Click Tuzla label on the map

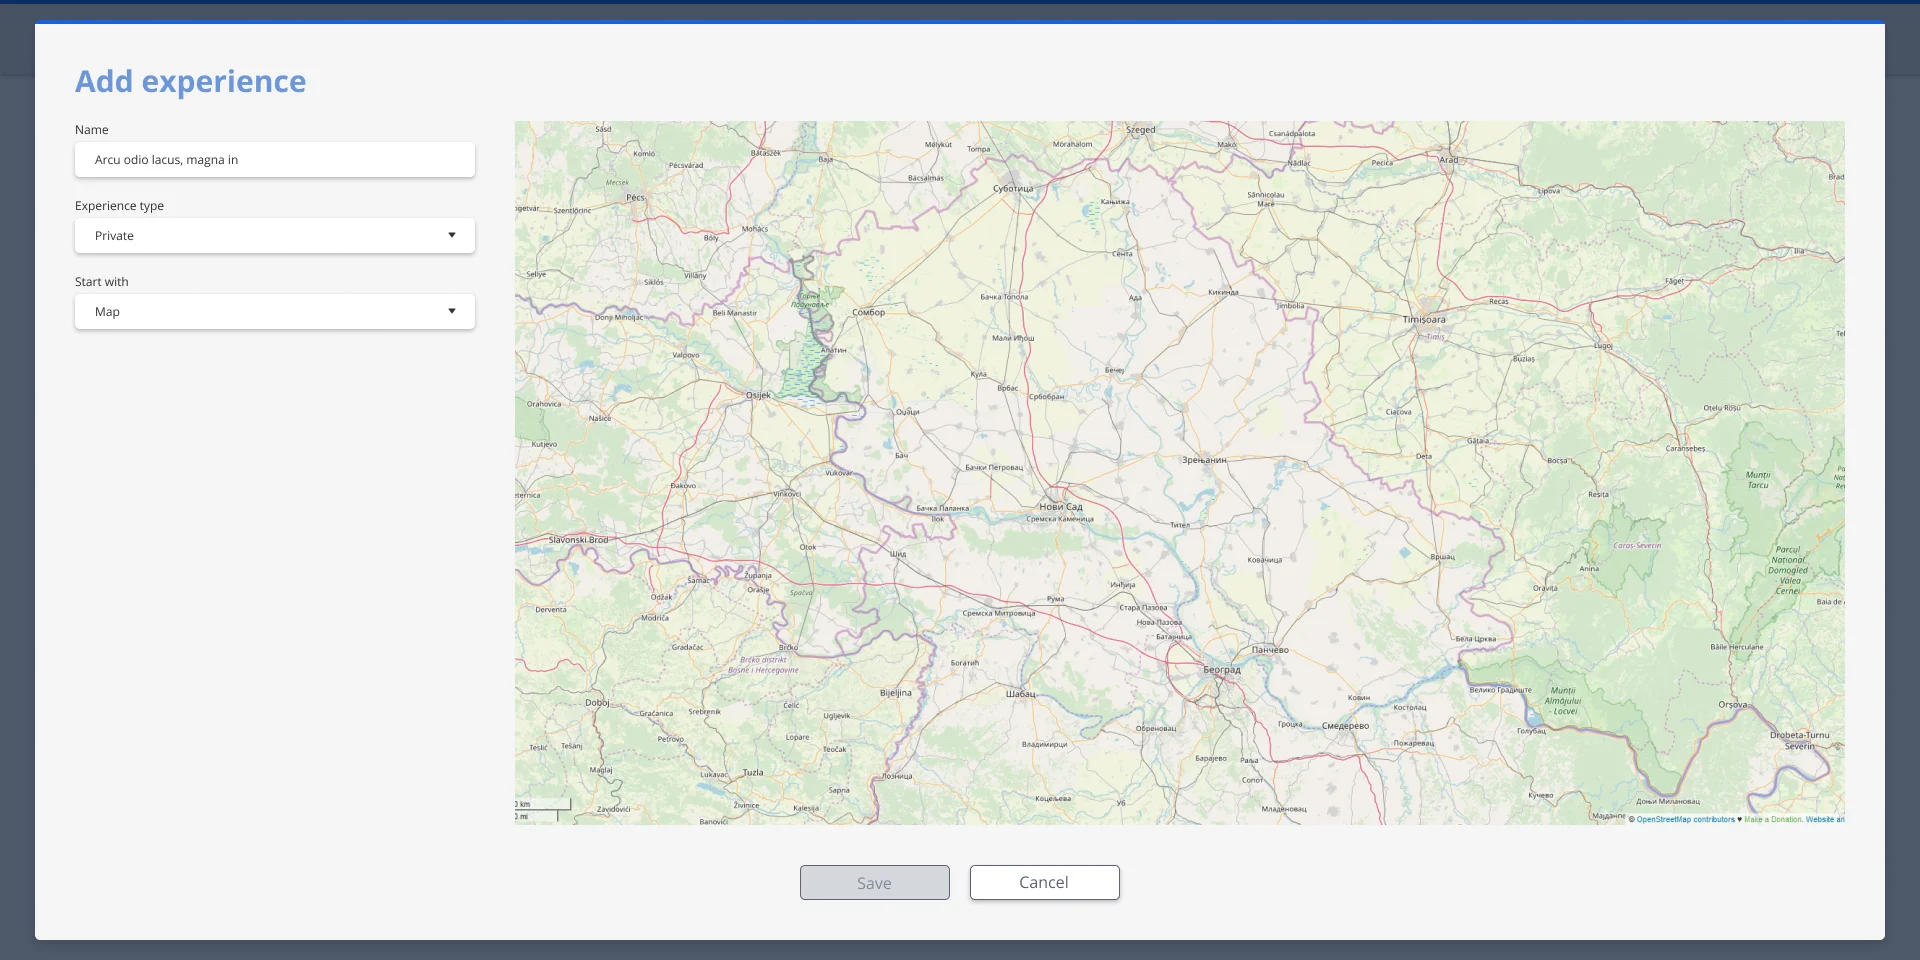pyautogui.click(x=753, y=773)
